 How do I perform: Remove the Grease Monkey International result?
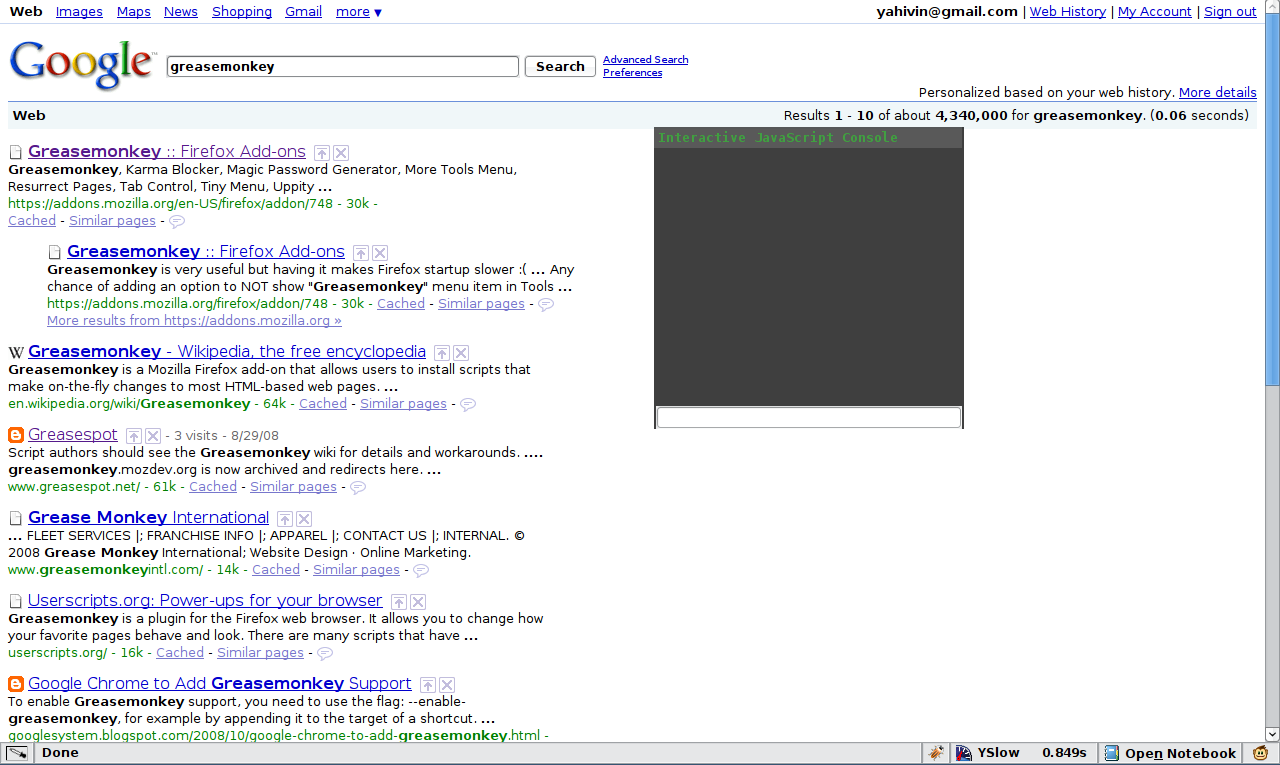coord(304,519)
